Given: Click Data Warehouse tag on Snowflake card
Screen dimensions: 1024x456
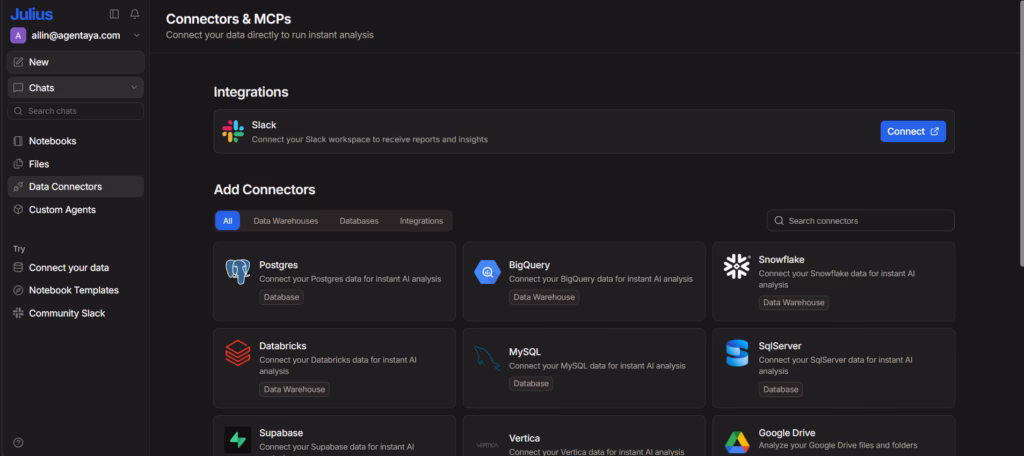Looking at the screenshot, I should 793,302.
